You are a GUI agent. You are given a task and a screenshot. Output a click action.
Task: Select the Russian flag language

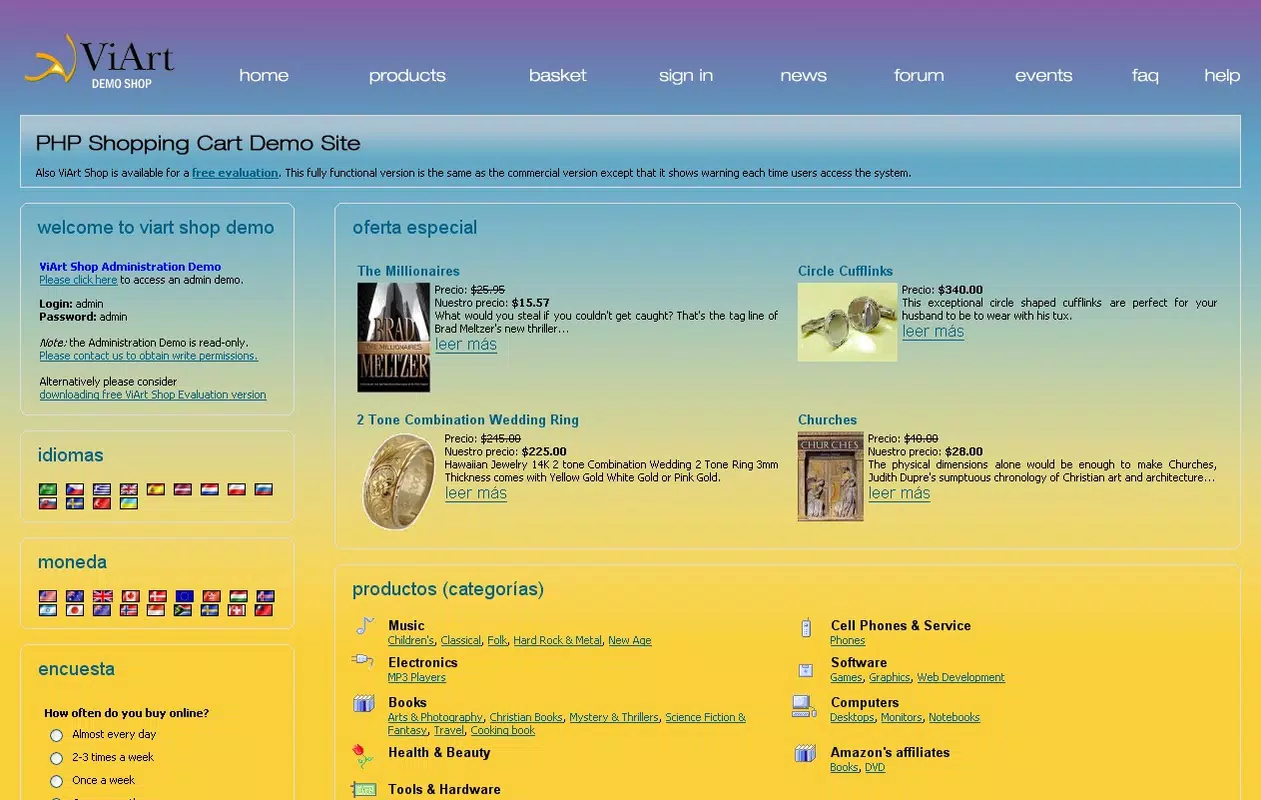pyautogui.click(x=264, y=489)
